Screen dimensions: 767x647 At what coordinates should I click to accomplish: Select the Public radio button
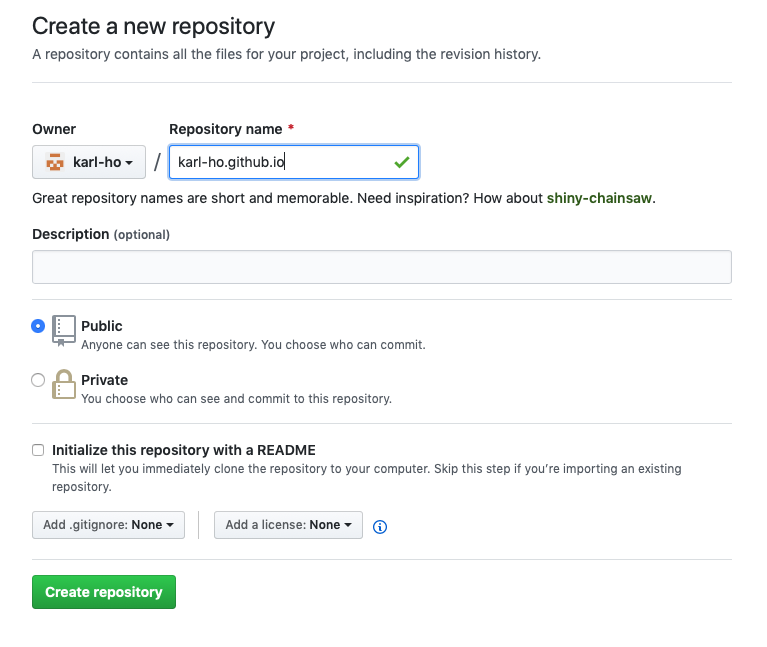pos(38,326)
